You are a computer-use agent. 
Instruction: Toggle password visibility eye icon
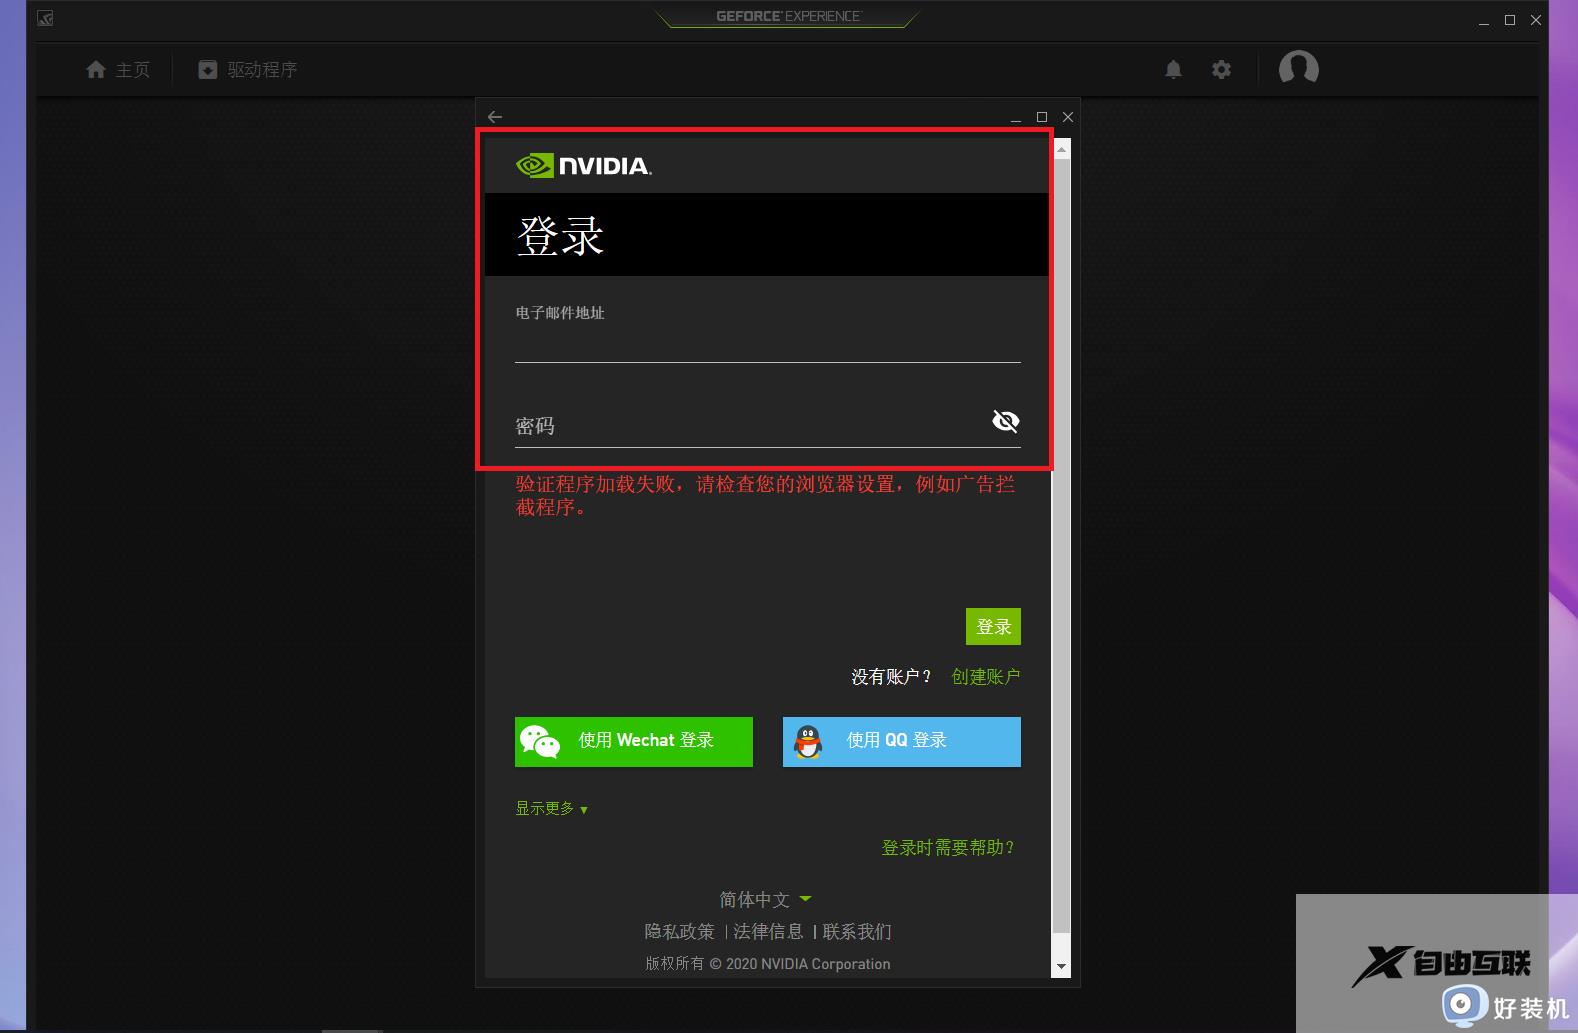coord(1005,421)
